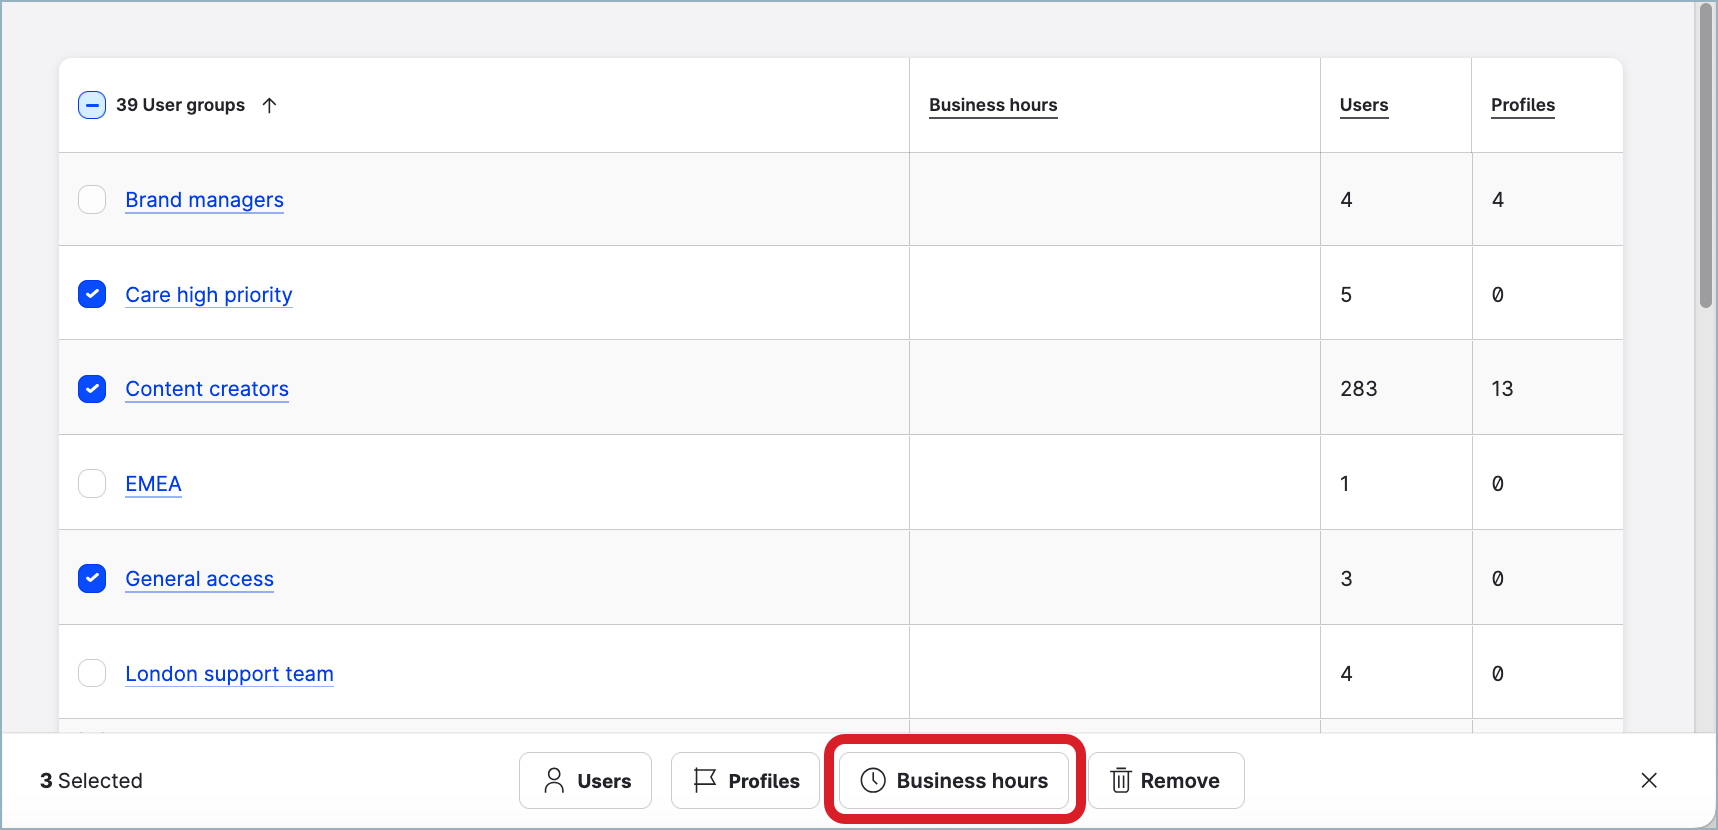Dismiss the selection bar with X icon
This screenshot has width=1718, height=830.
[1649, 780]
